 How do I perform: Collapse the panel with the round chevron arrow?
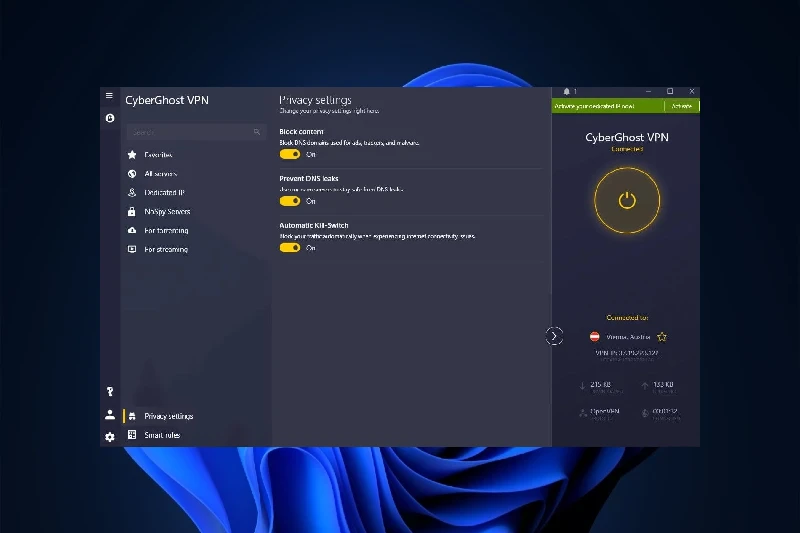554,336
